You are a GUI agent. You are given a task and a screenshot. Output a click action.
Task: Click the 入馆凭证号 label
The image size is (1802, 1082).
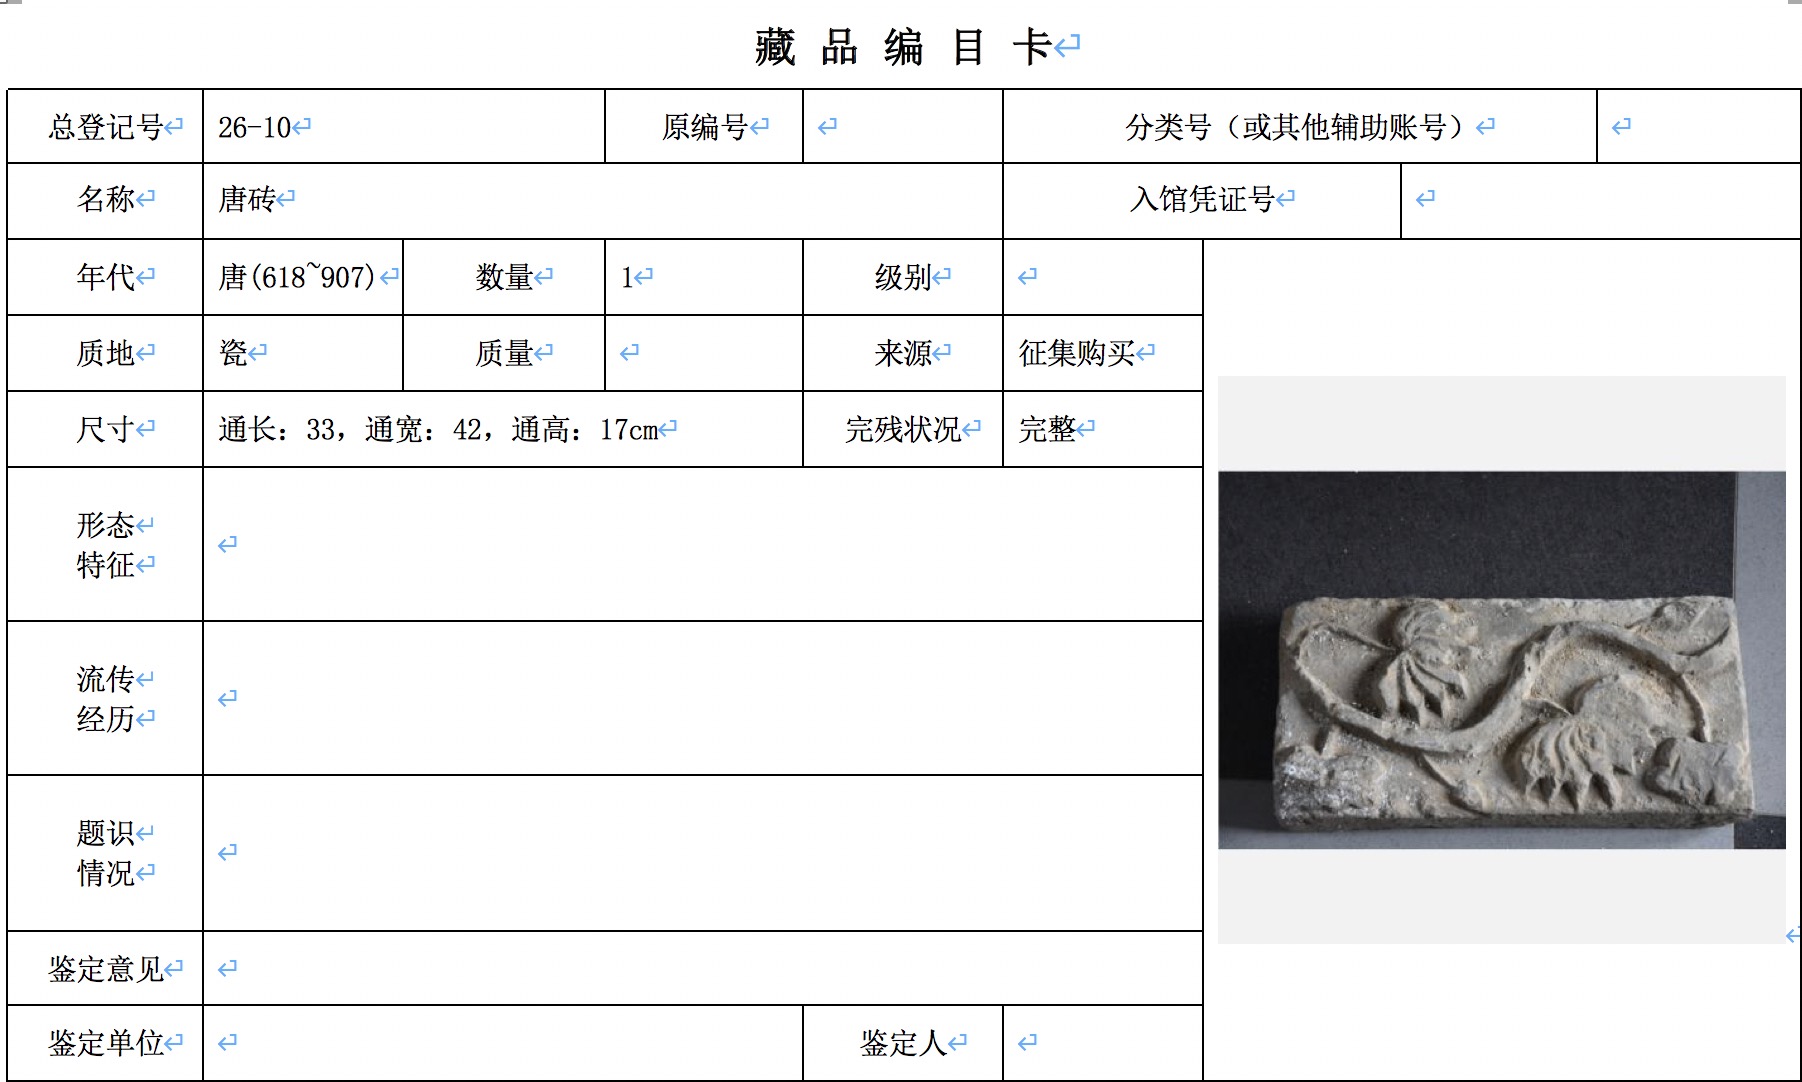pyautogui.click(x=1202, y=200)
